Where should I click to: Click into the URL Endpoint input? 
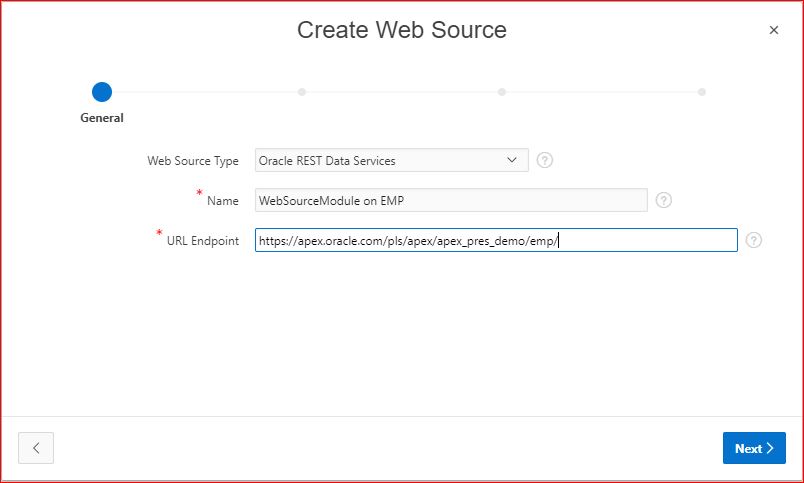(496, 240)
